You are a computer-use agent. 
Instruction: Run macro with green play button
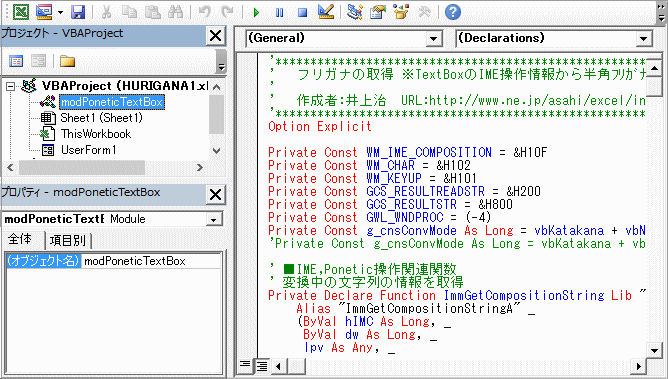[256, 12]
